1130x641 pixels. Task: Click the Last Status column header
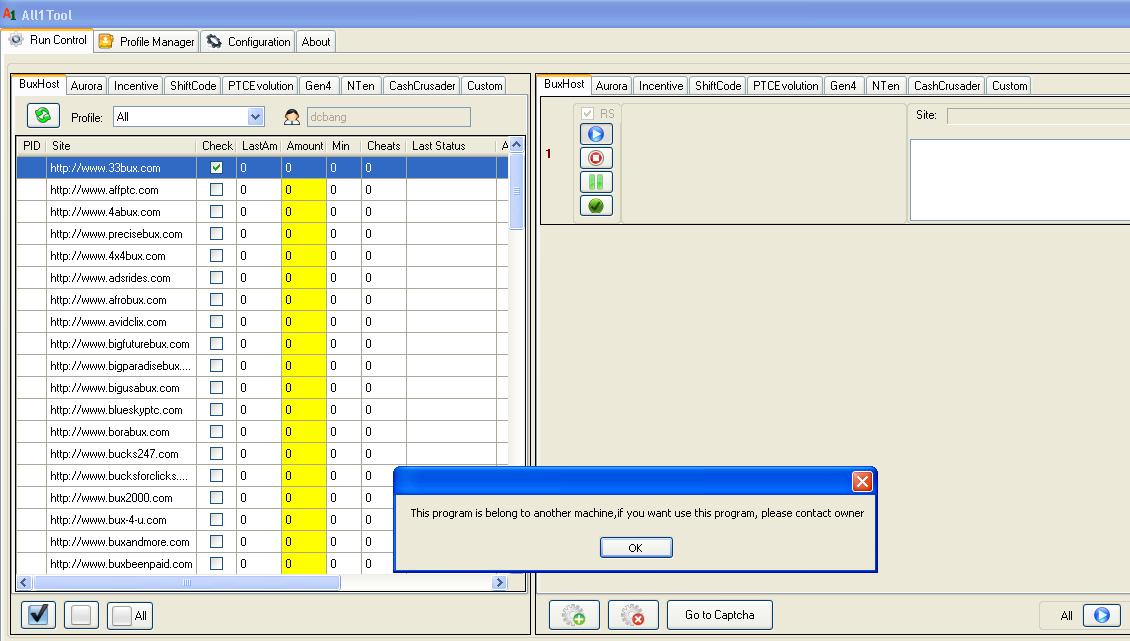pyautogui.click(x=451, y=146)
